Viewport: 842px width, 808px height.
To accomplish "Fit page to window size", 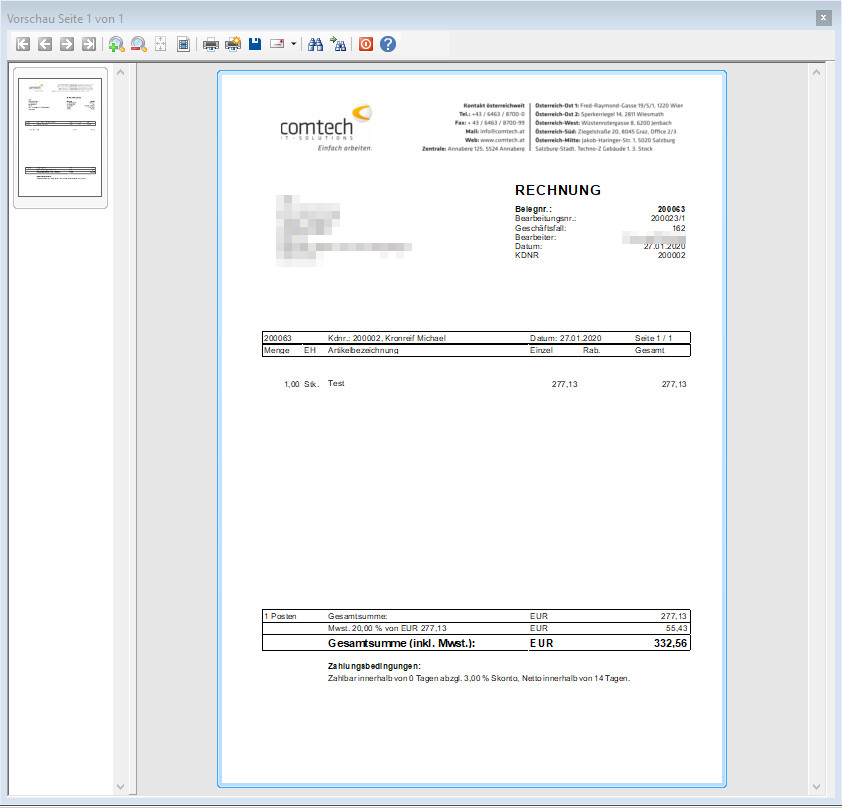I will 161,44.
